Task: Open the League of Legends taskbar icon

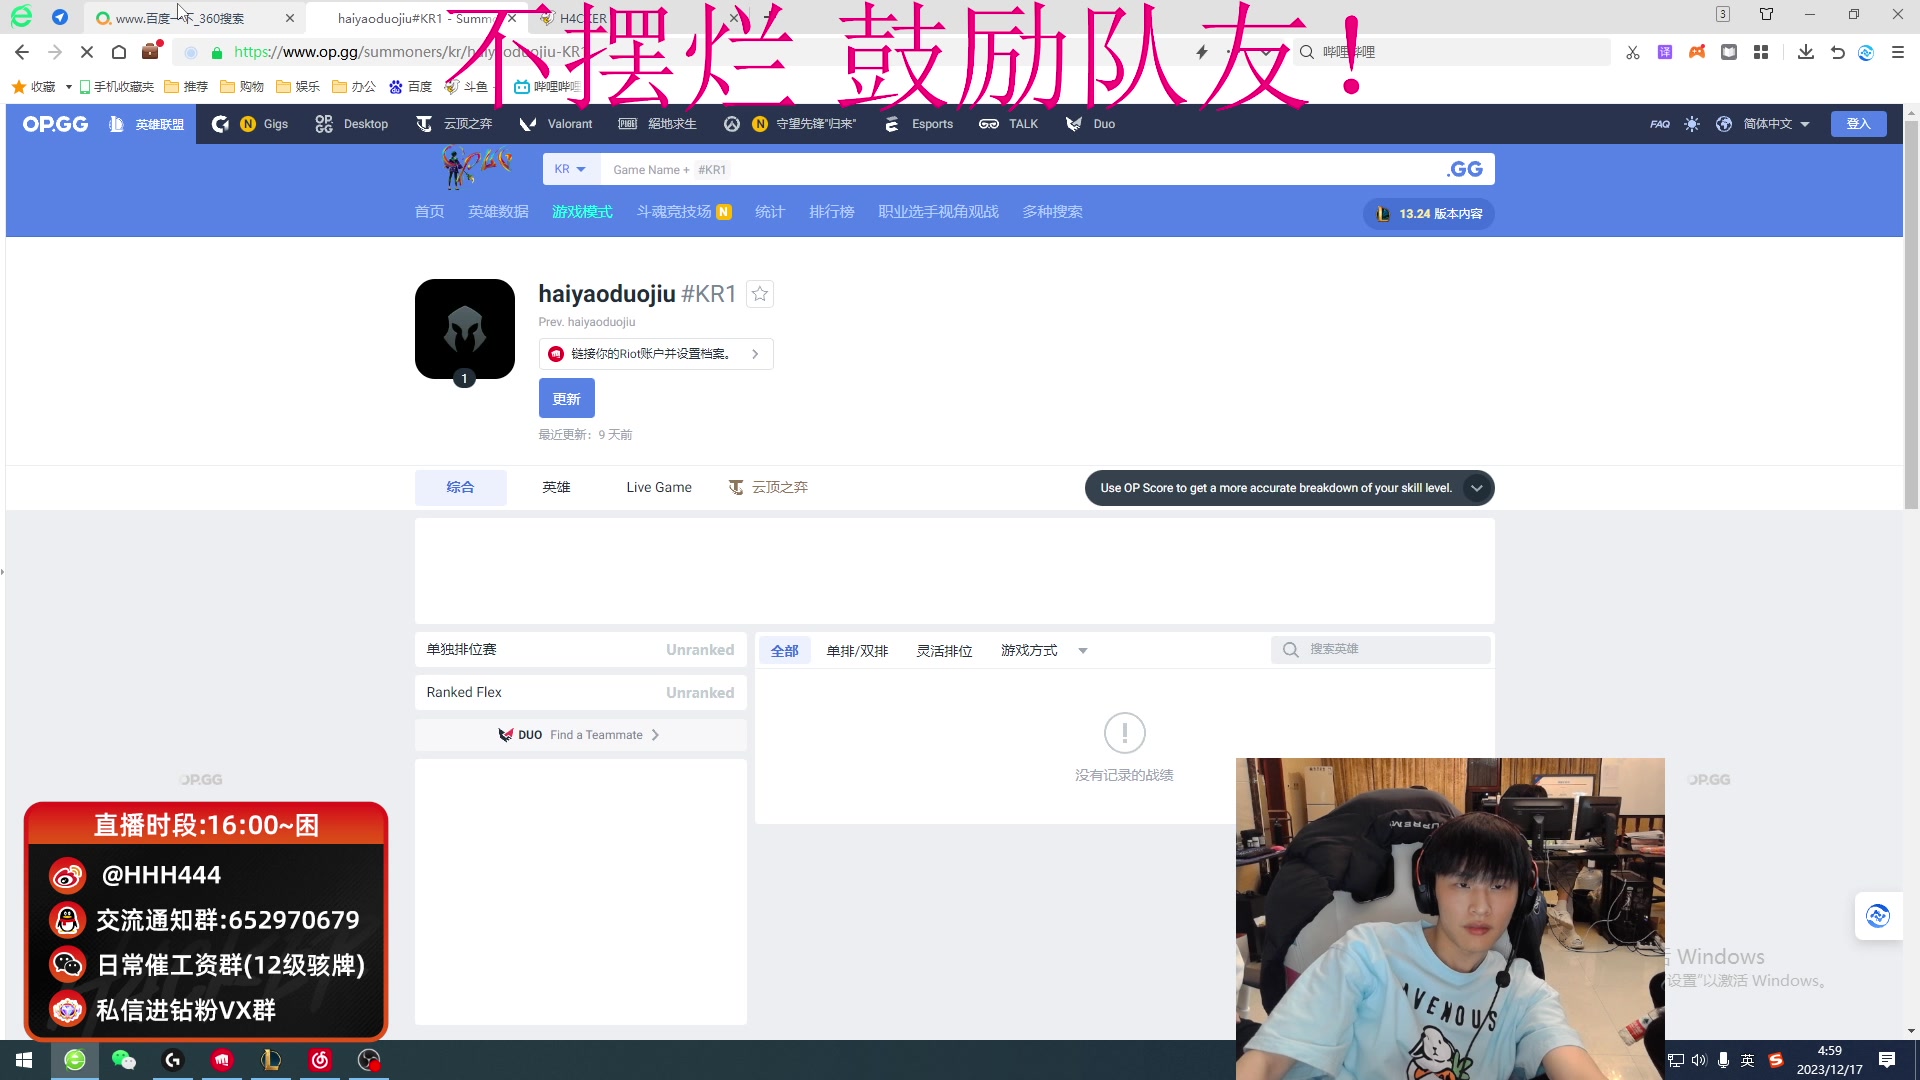Action: [x=271, y=1060]
